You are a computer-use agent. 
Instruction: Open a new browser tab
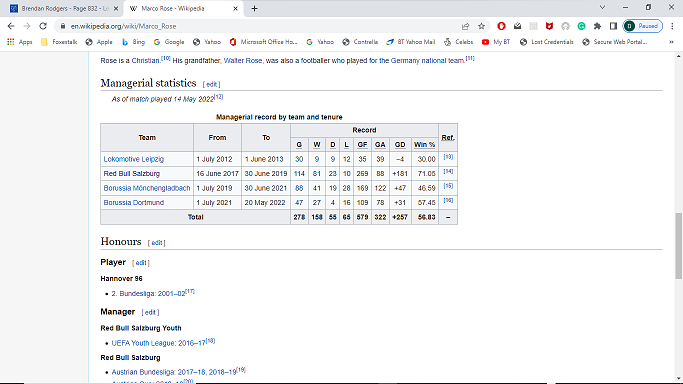(x=254, y=8)
